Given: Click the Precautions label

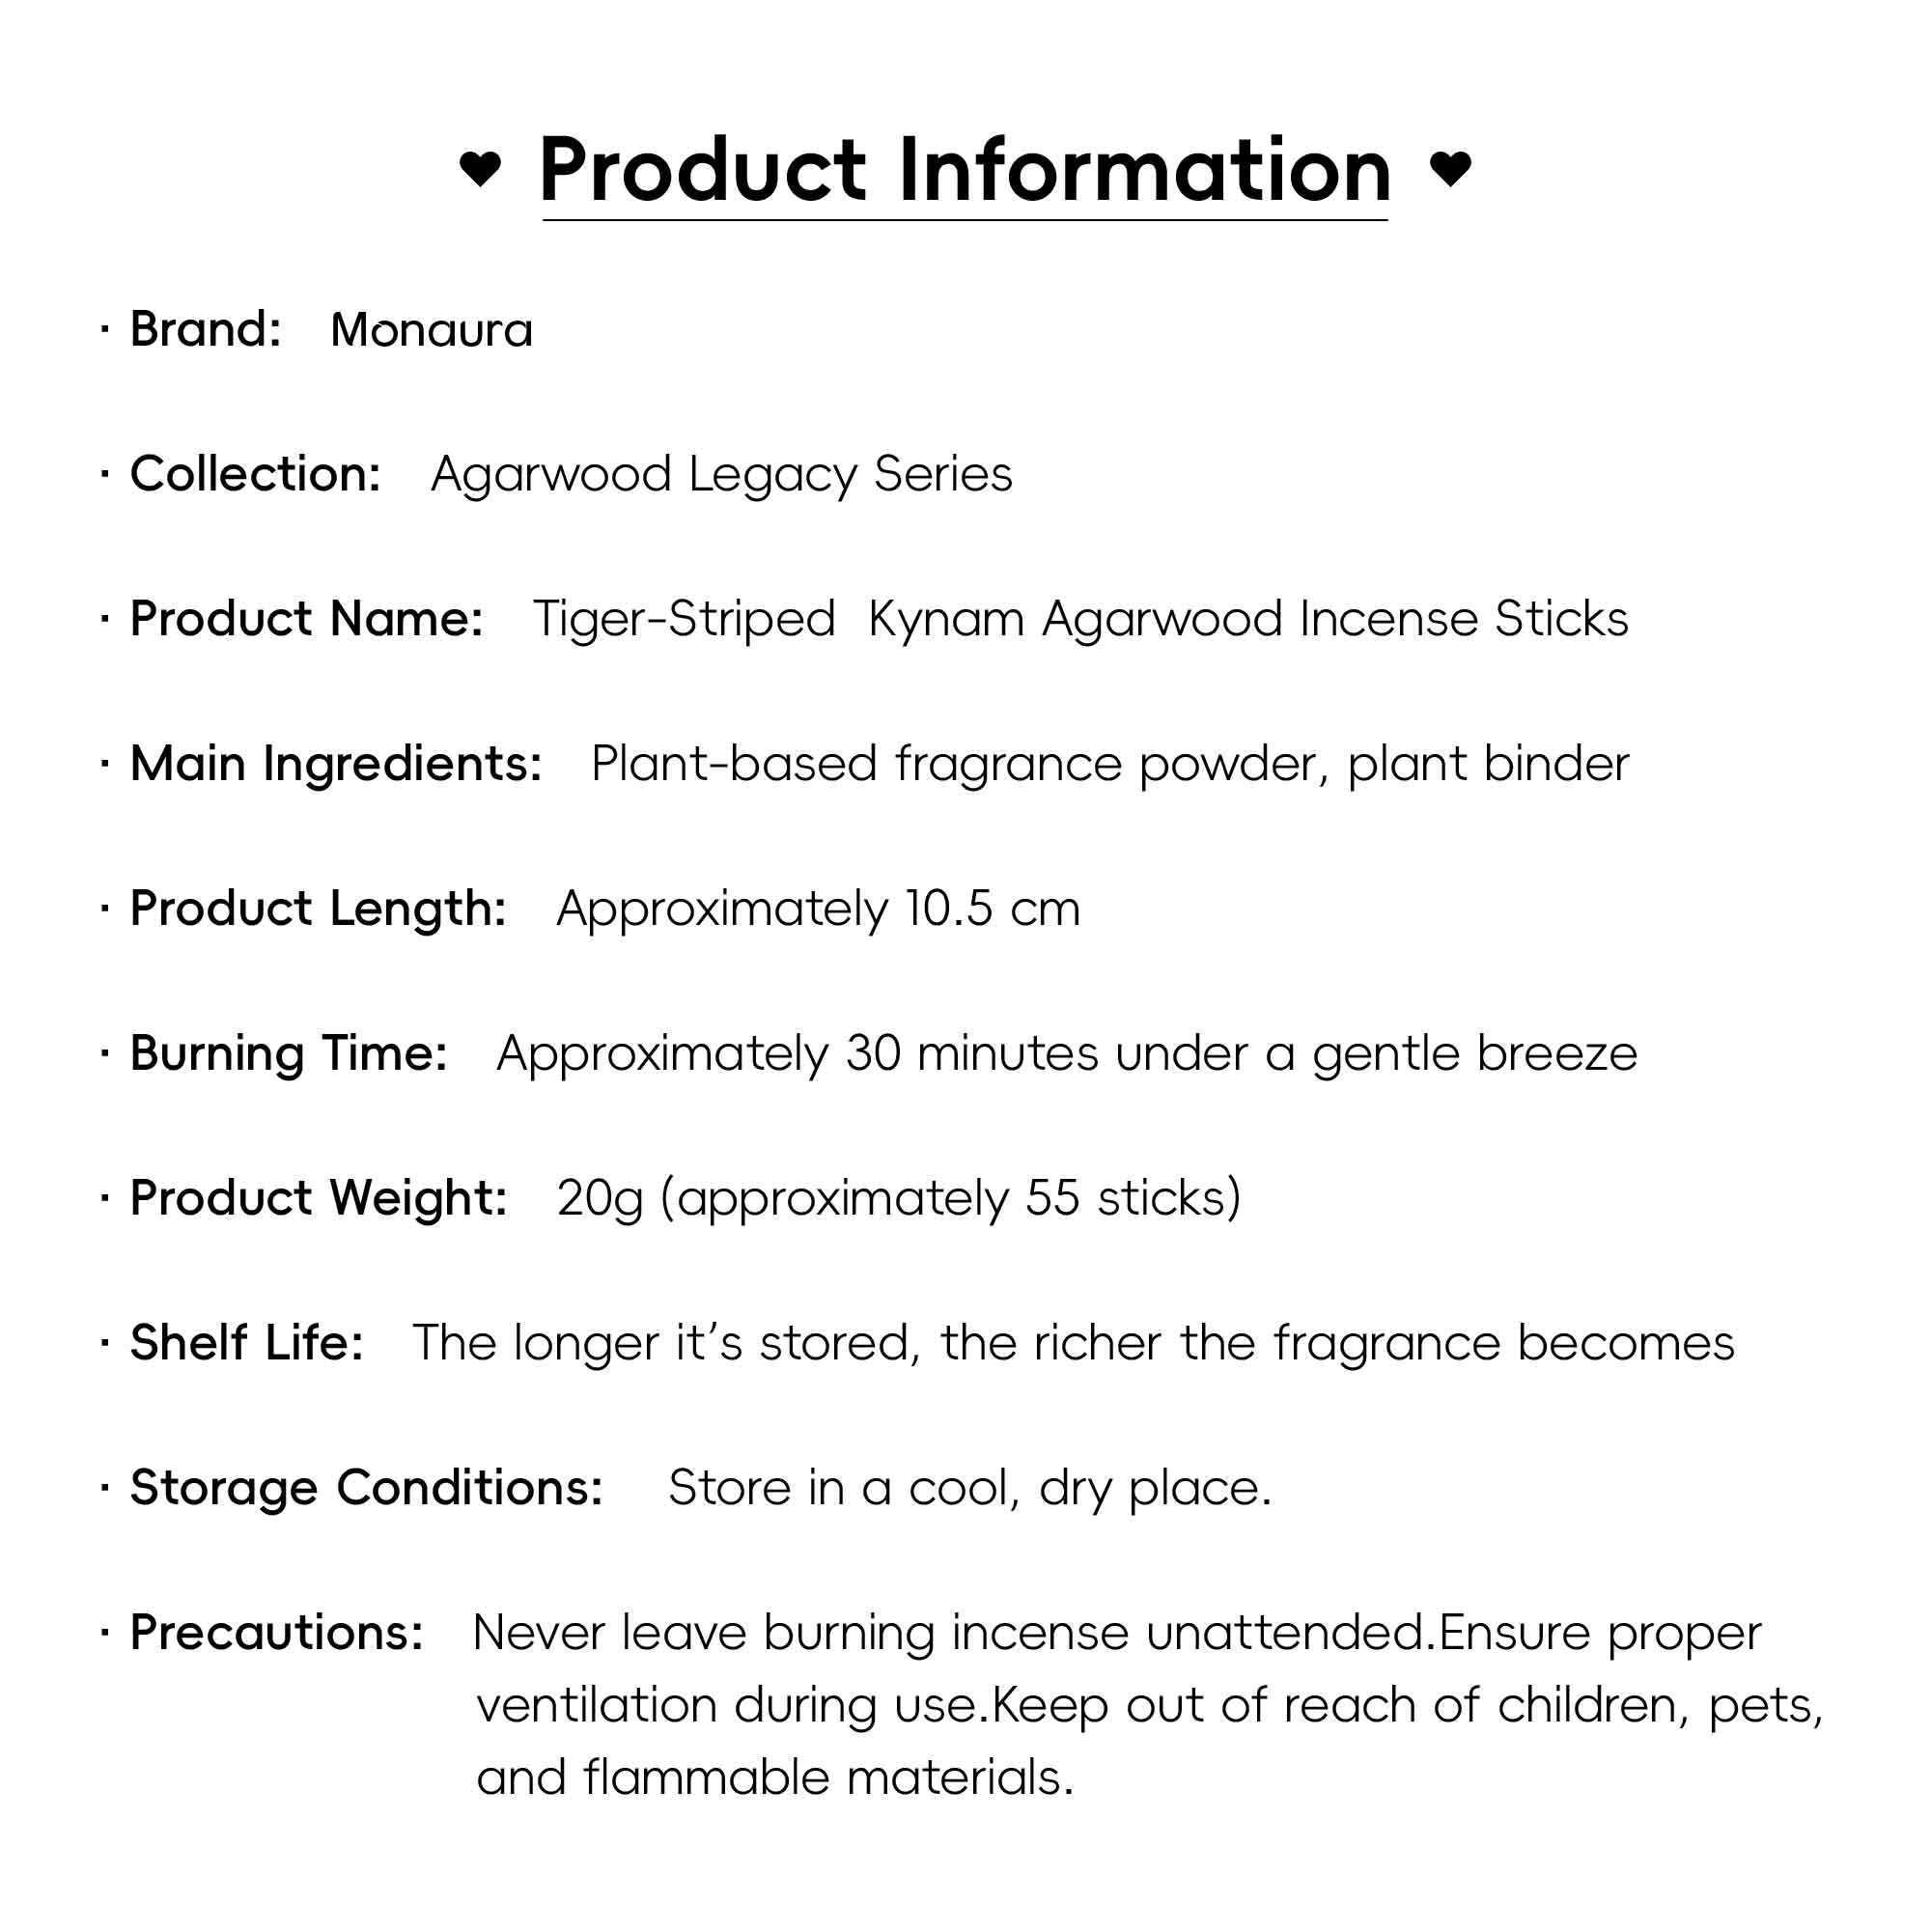Looking at the screenshot, I should point(277,1633).
